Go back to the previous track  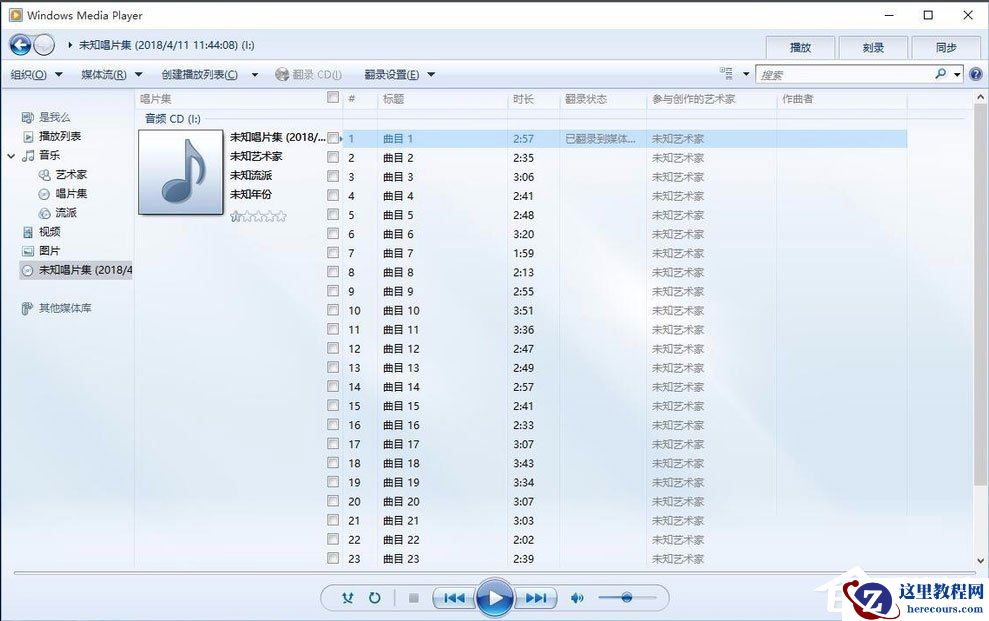click(x=453, y=597)
